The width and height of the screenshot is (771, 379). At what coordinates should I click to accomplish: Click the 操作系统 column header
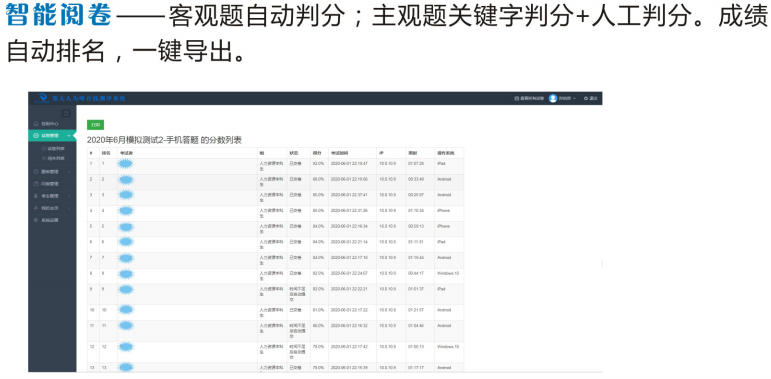(x=446, y=153)
